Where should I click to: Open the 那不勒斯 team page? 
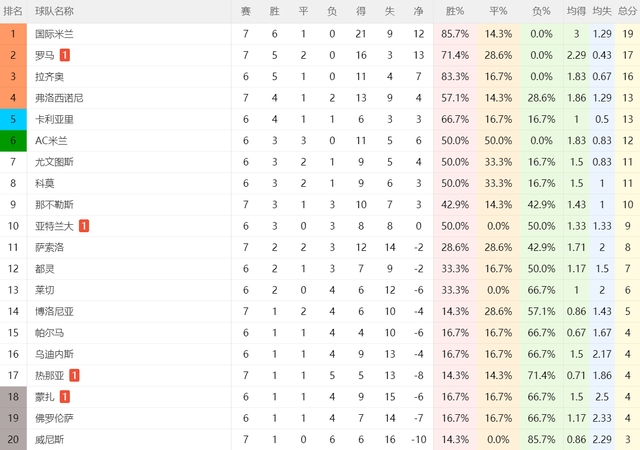[x=54, y=205]
